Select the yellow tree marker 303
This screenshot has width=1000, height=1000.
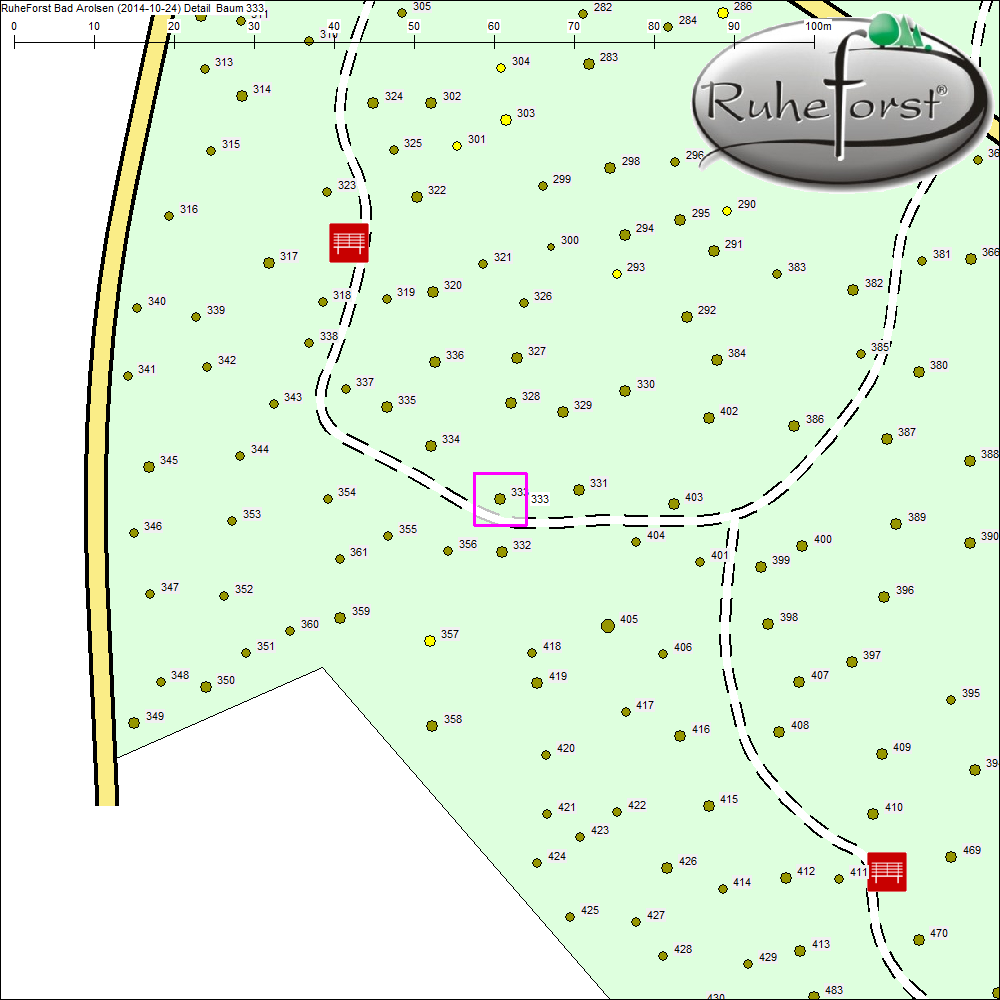(506, 120)
